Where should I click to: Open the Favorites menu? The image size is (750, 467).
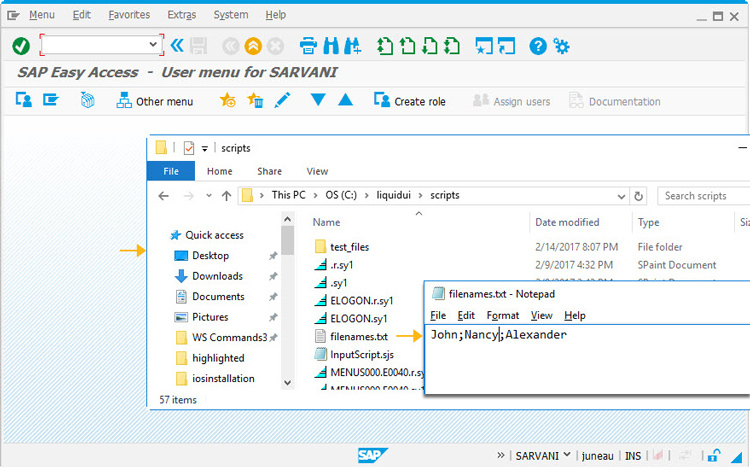[x=129, y=15]
